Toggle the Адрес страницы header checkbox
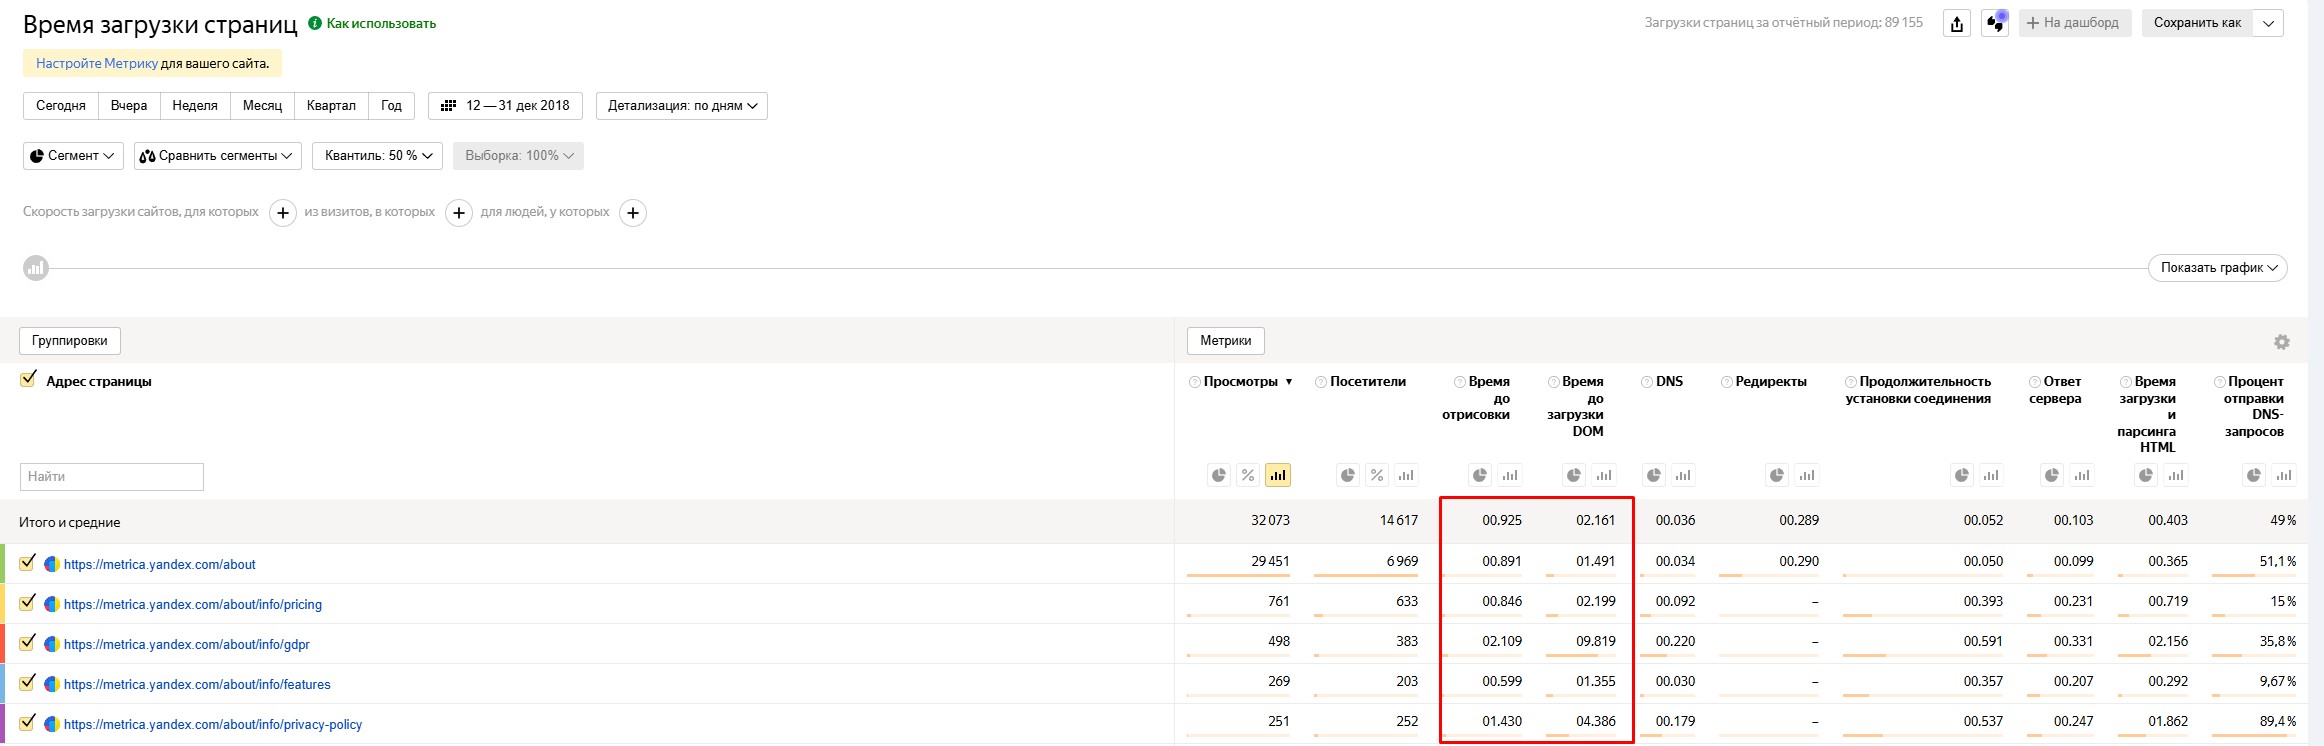The height and width of the screenshot is (746, 2324). [x=28, y=380]
